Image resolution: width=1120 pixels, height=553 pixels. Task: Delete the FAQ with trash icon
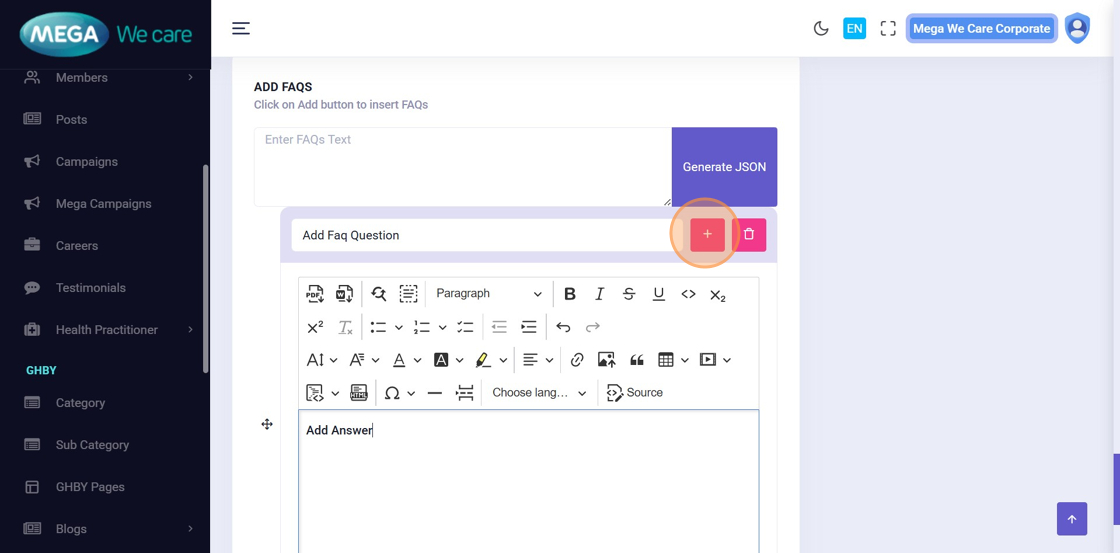click(749, 235)
